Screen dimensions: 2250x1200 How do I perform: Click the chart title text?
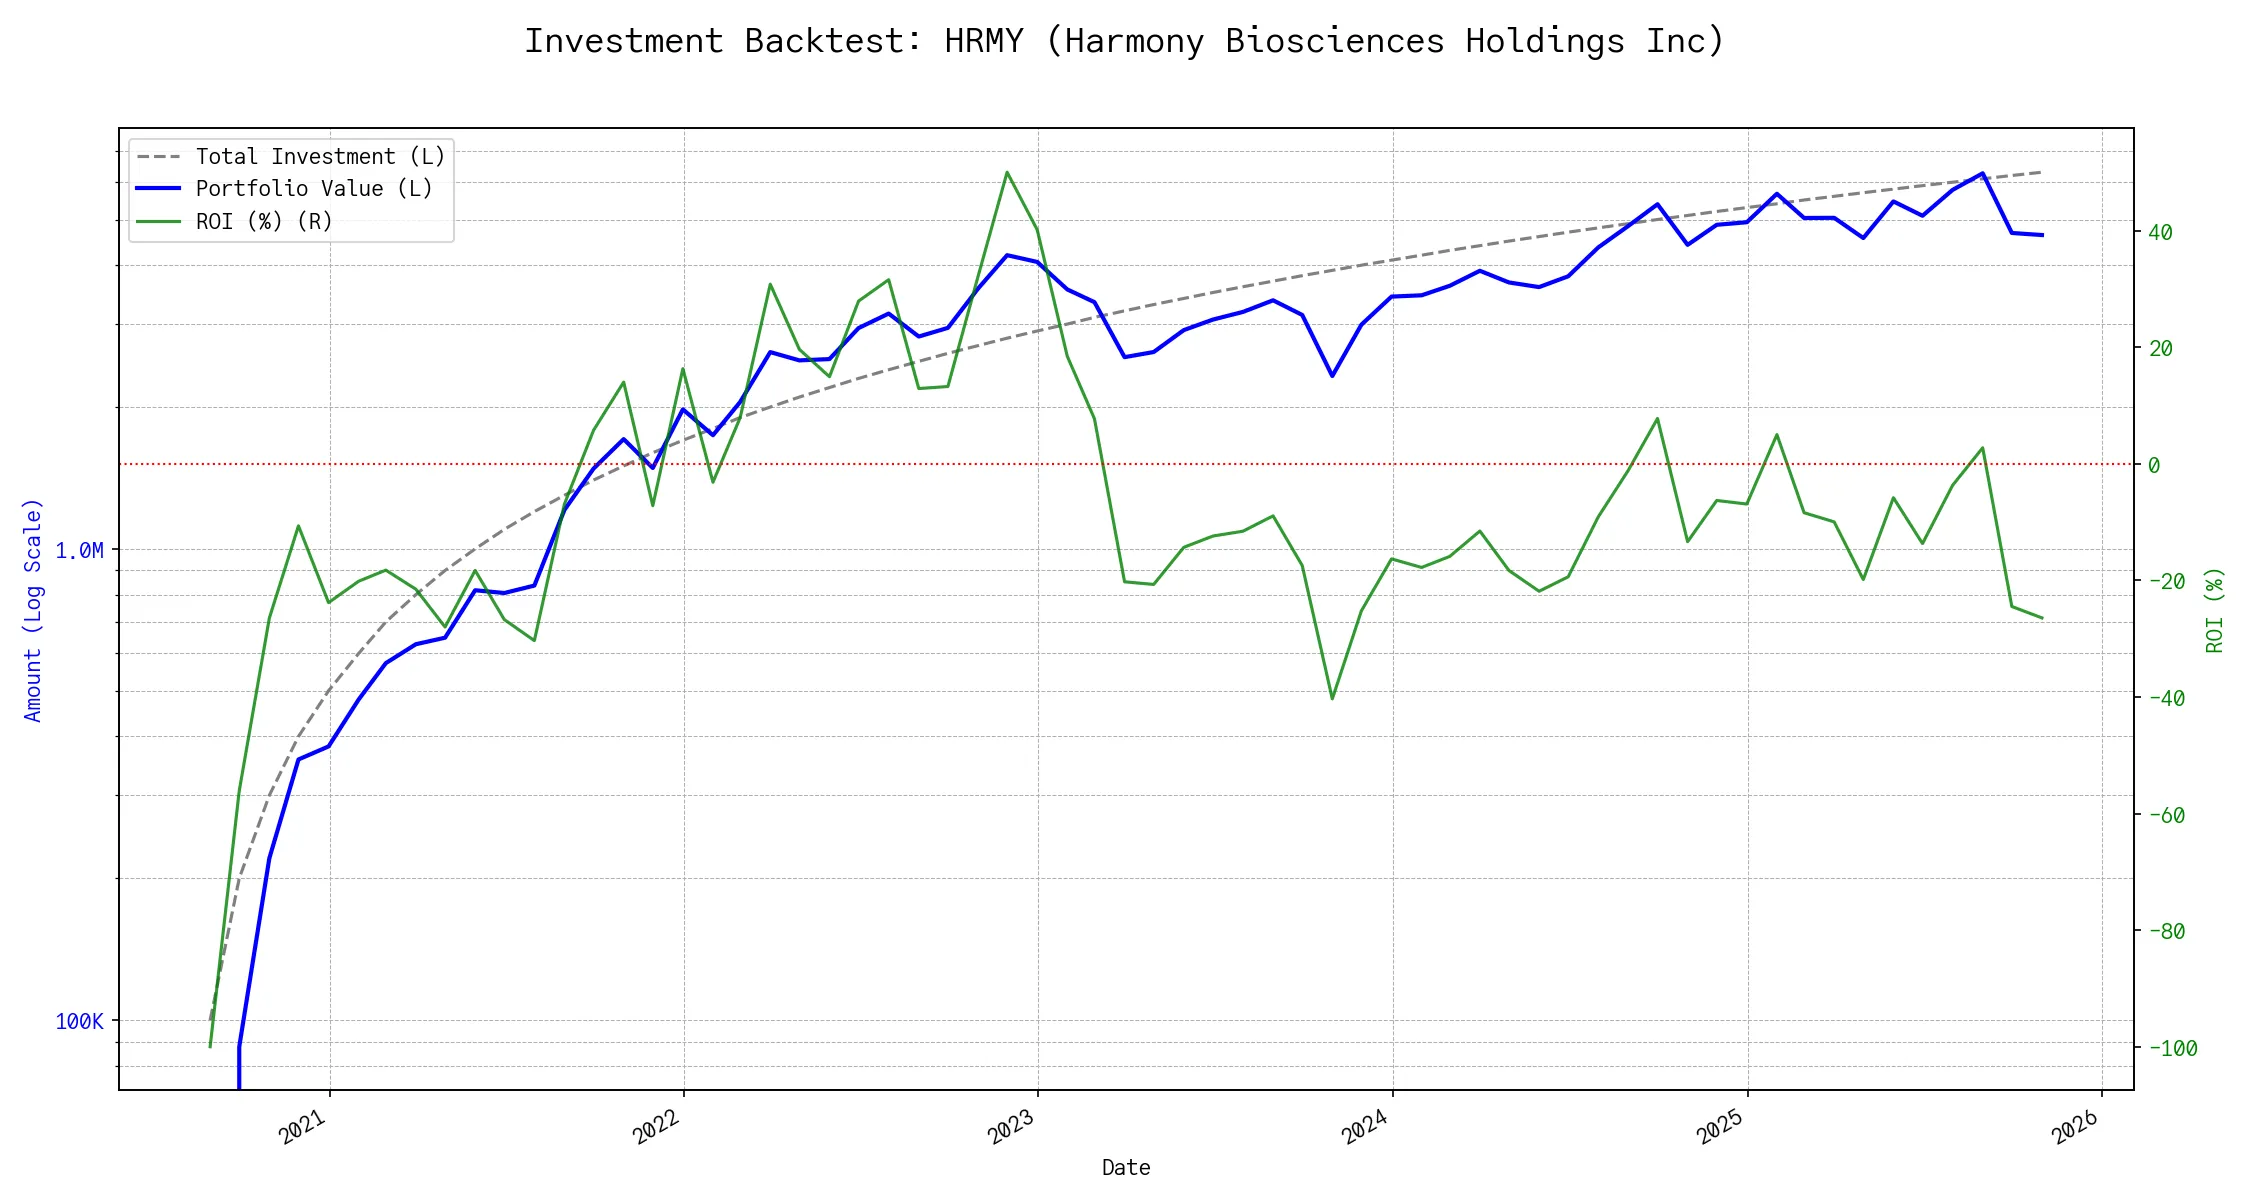pos(1124,41)
